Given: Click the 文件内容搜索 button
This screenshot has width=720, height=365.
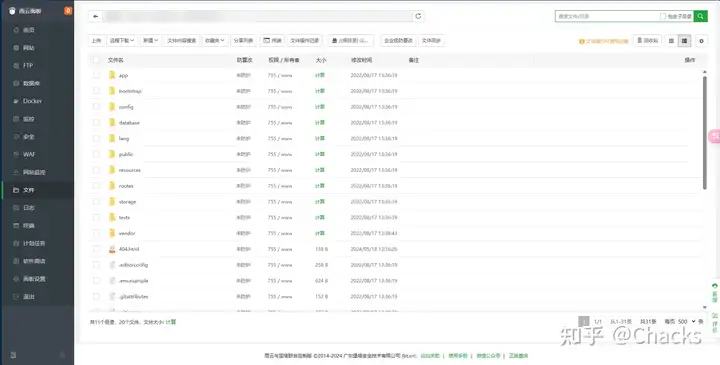Looking at the screenshot, I should [181, 40].
